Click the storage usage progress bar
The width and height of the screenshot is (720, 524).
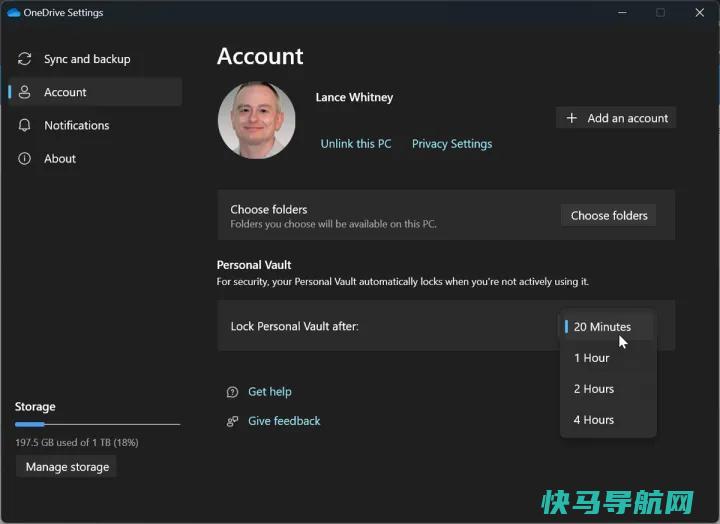click(x=97, y=424)
